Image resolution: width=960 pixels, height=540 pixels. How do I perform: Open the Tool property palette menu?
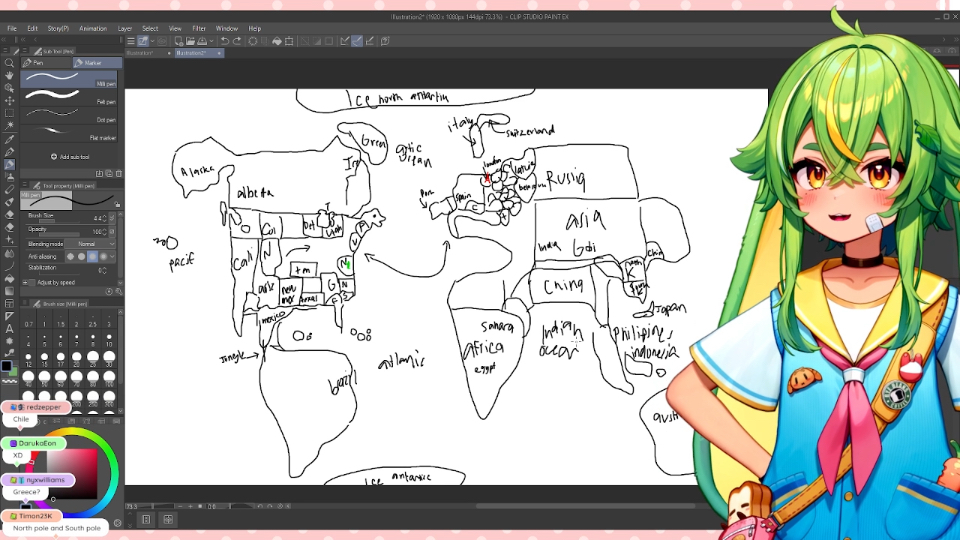25,185
